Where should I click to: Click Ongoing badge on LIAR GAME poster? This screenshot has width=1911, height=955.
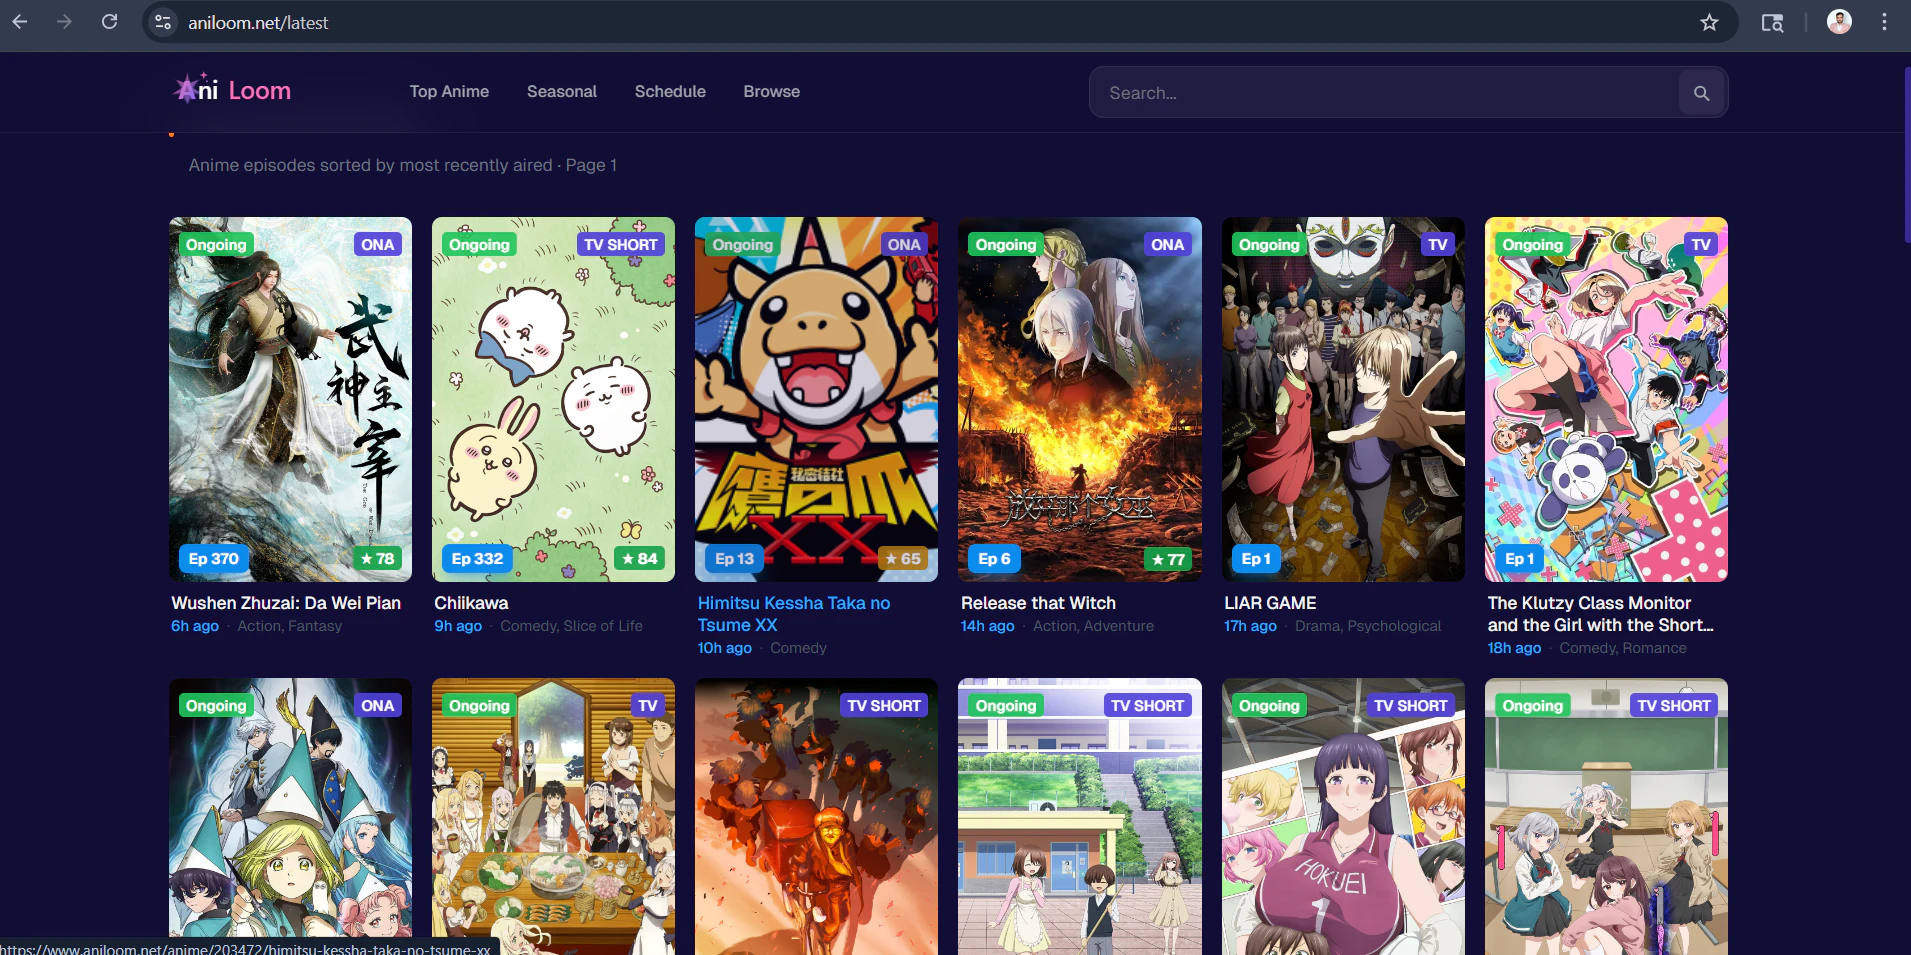coord(1269,245)
